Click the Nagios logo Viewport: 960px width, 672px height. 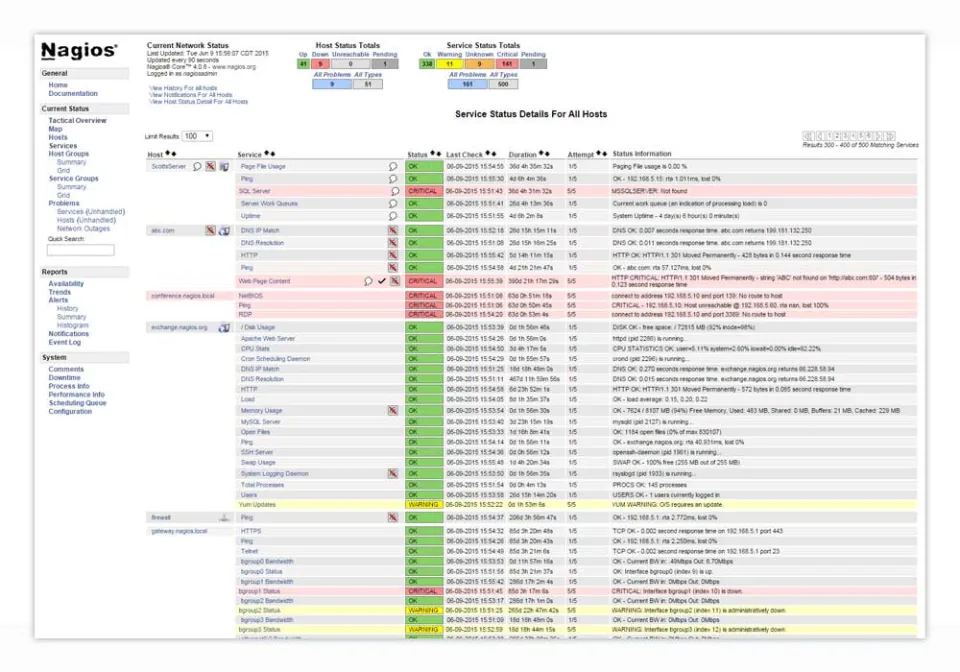[79, 50]
